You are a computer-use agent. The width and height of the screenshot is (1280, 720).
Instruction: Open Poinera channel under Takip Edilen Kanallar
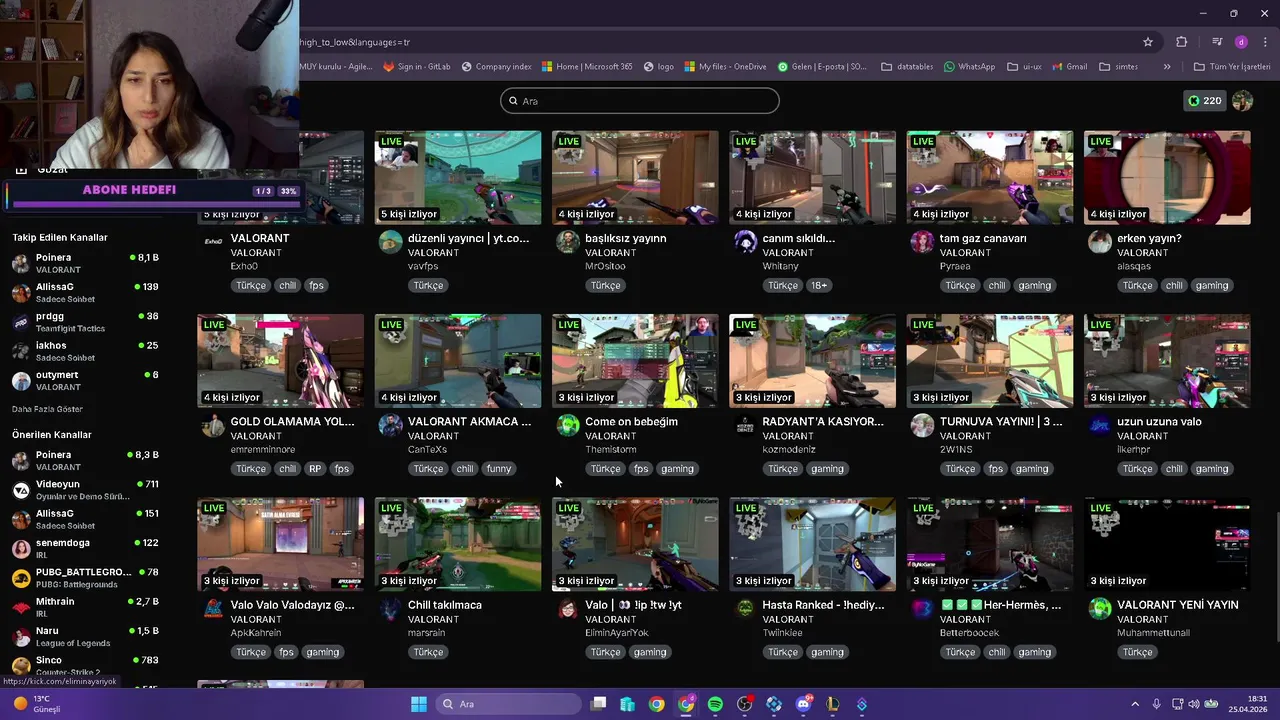(85, 263)
